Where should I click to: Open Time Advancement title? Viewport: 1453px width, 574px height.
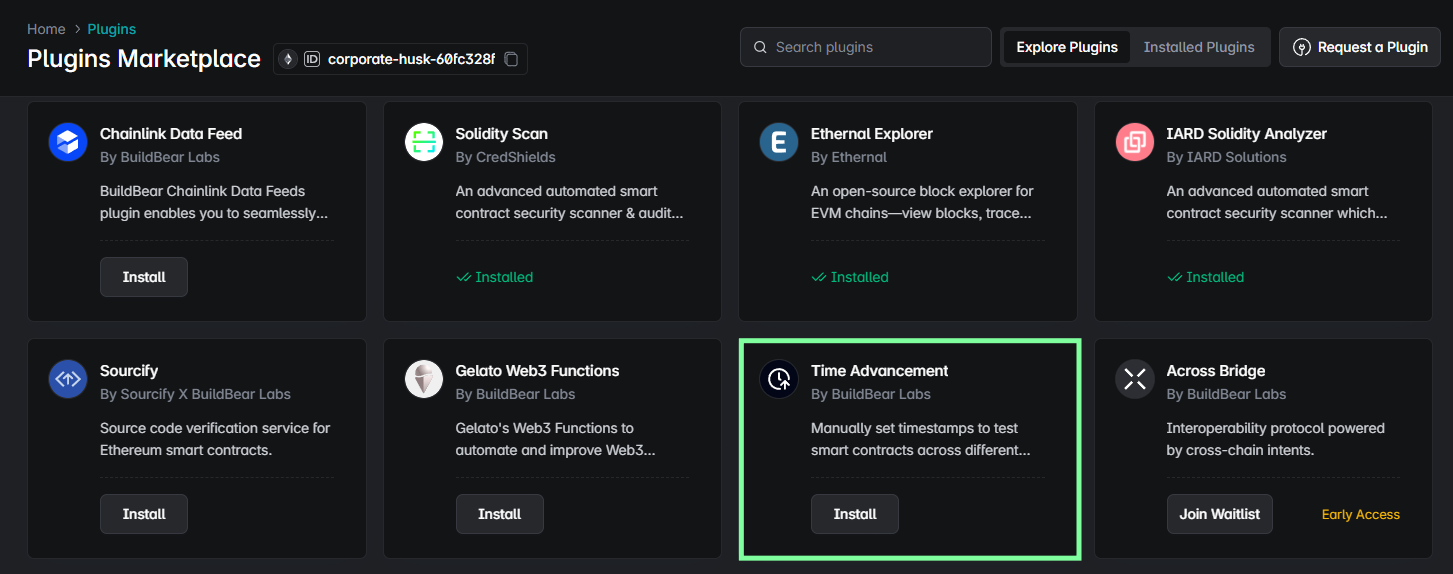[x=880, y=370]
